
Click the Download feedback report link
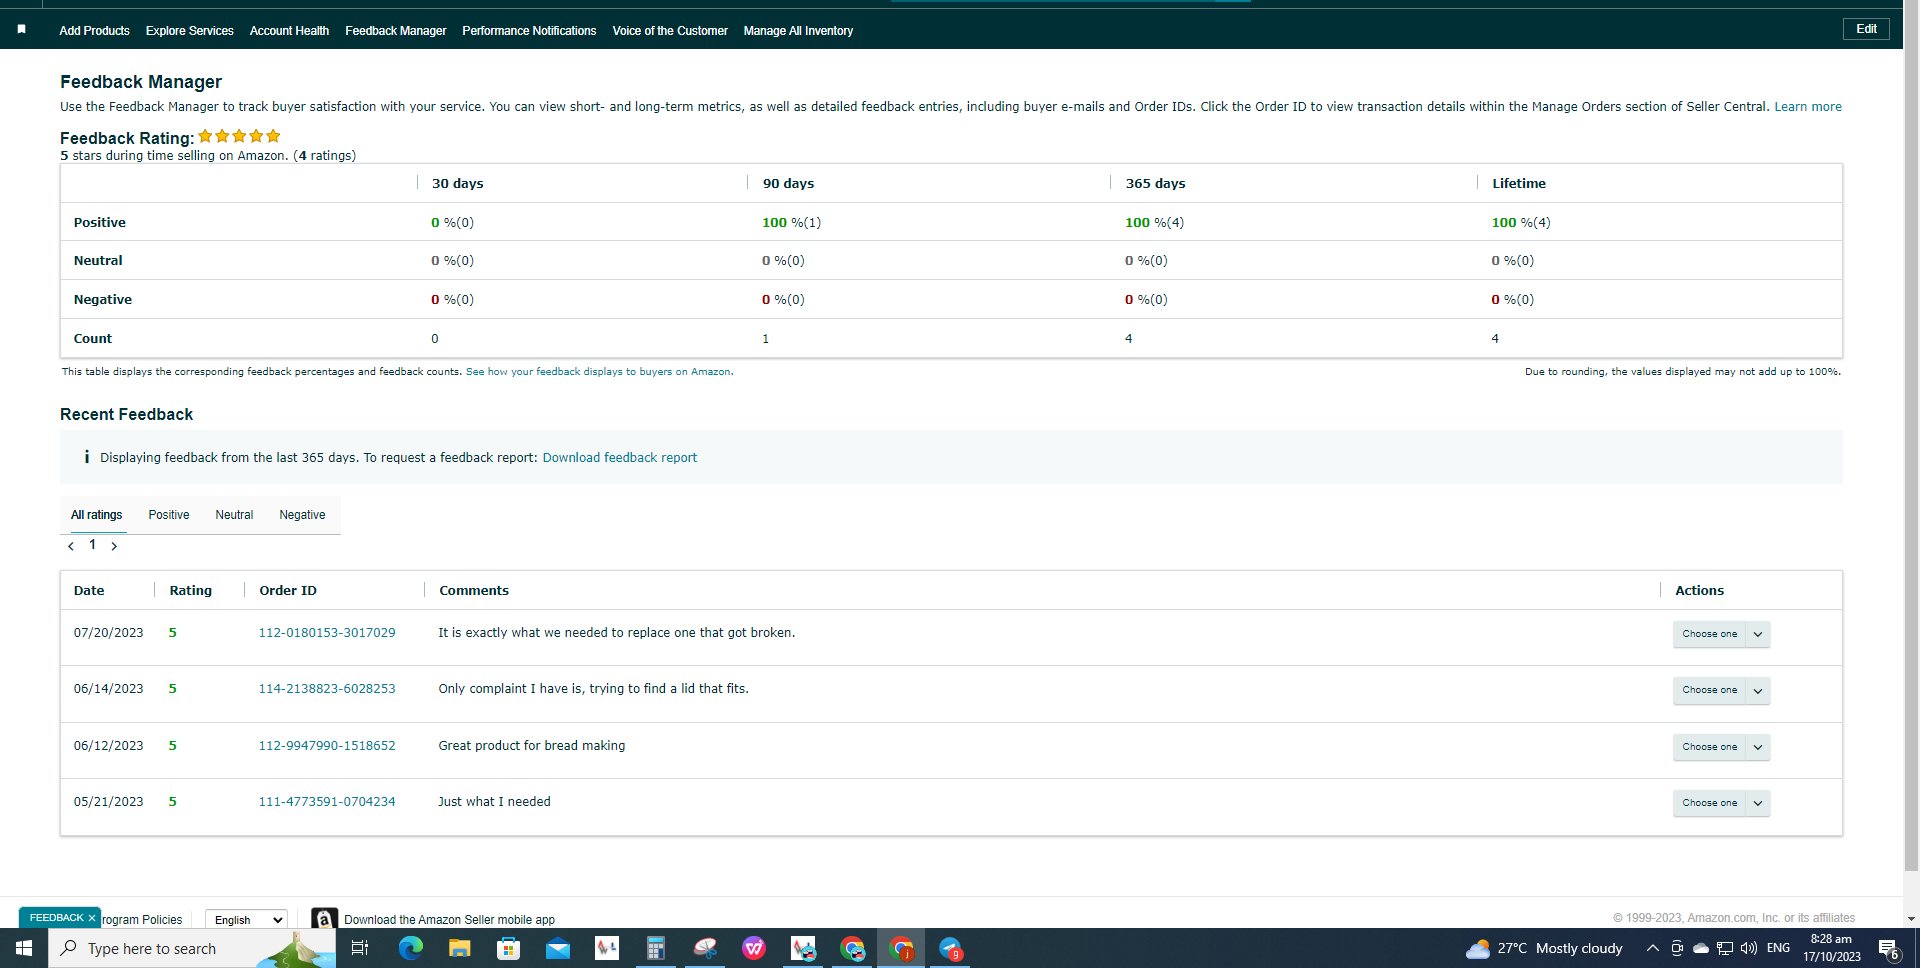(x=620, y=458)
